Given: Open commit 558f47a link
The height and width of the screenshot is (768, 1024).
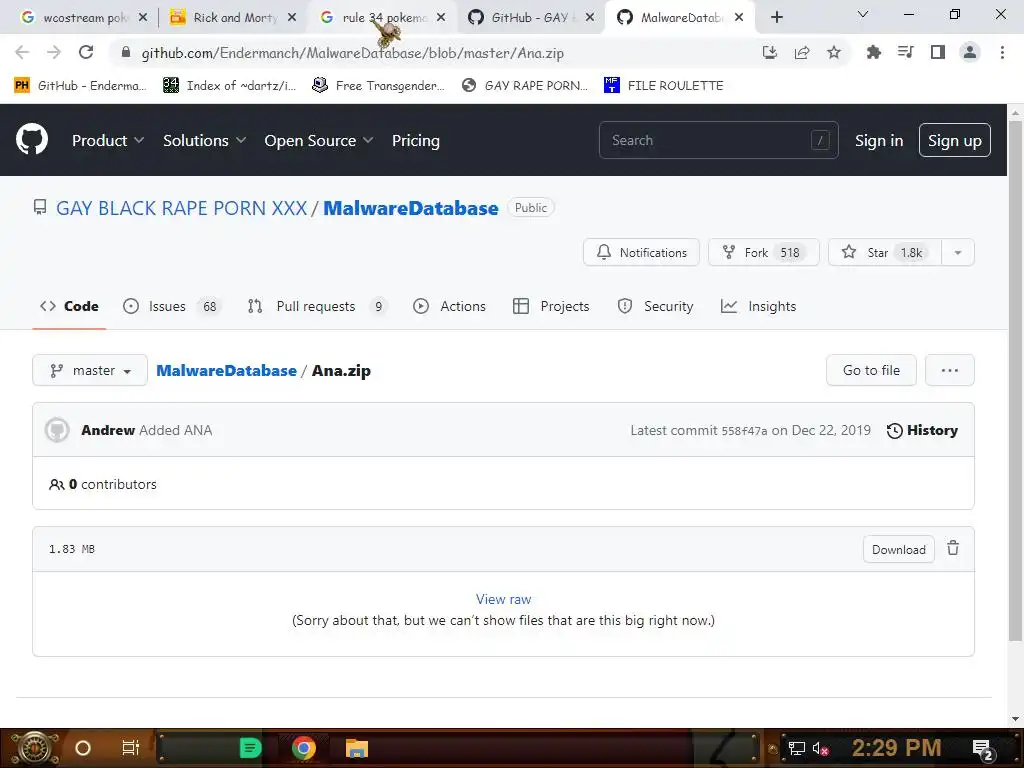Looking at the screenshot, I should [744, 431].
